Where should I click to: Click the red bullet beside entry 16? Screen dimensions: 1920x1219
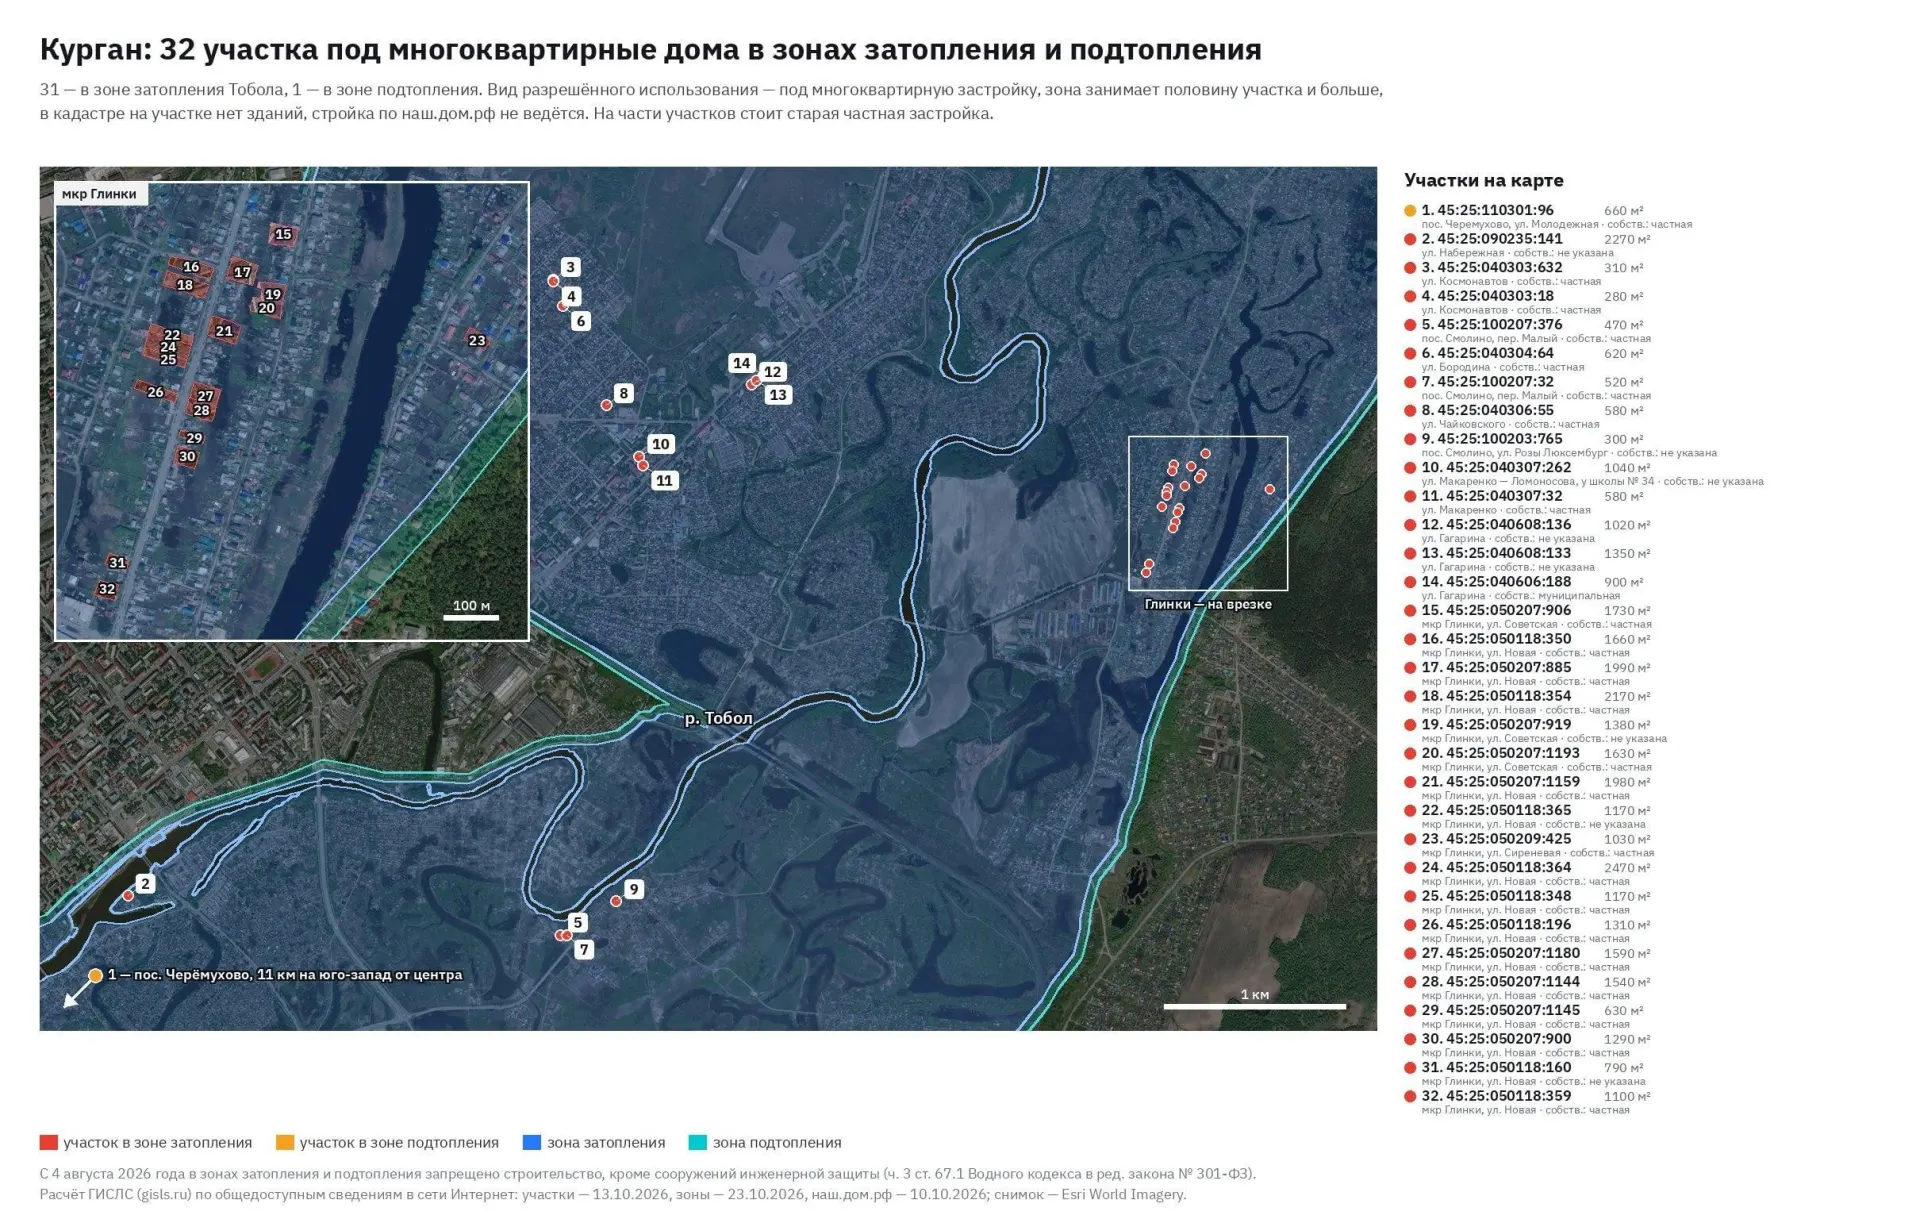coord(1410,639)
